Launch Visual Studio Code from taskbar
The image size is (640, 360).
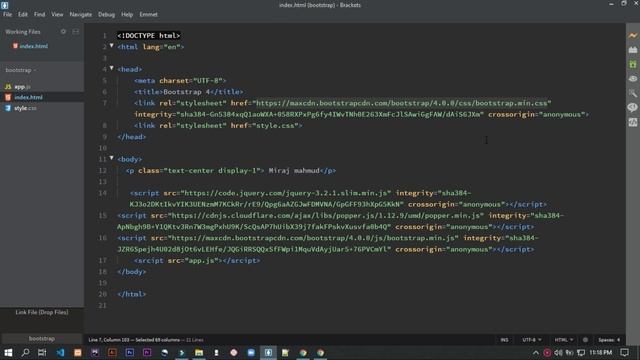click(60, 352)
